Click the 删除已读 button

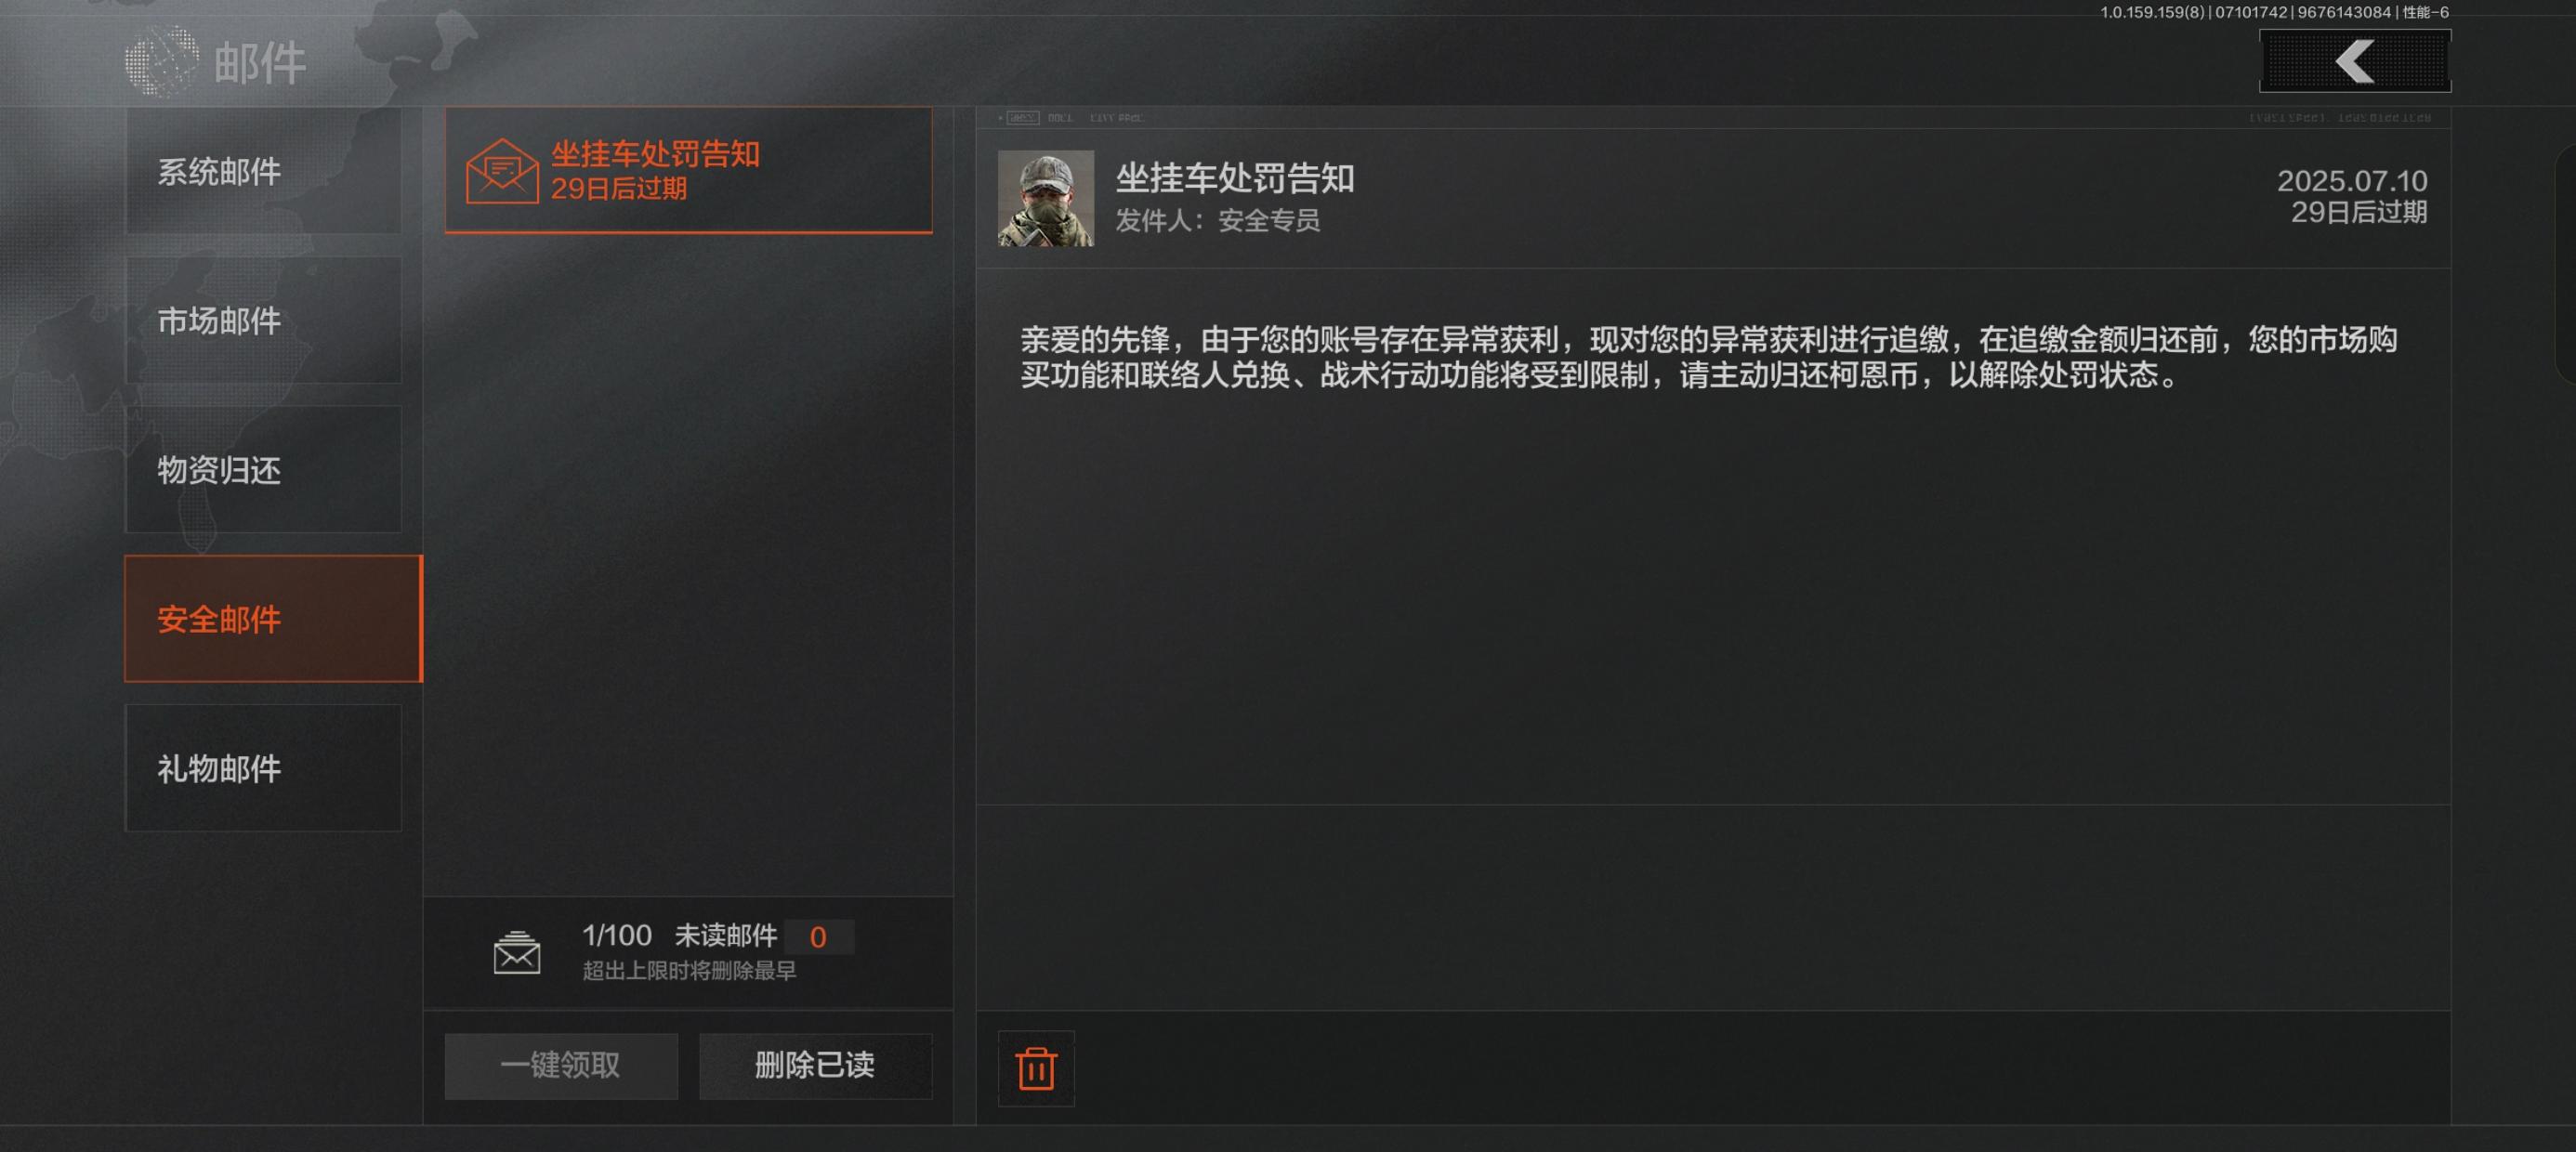point(815,1066)
